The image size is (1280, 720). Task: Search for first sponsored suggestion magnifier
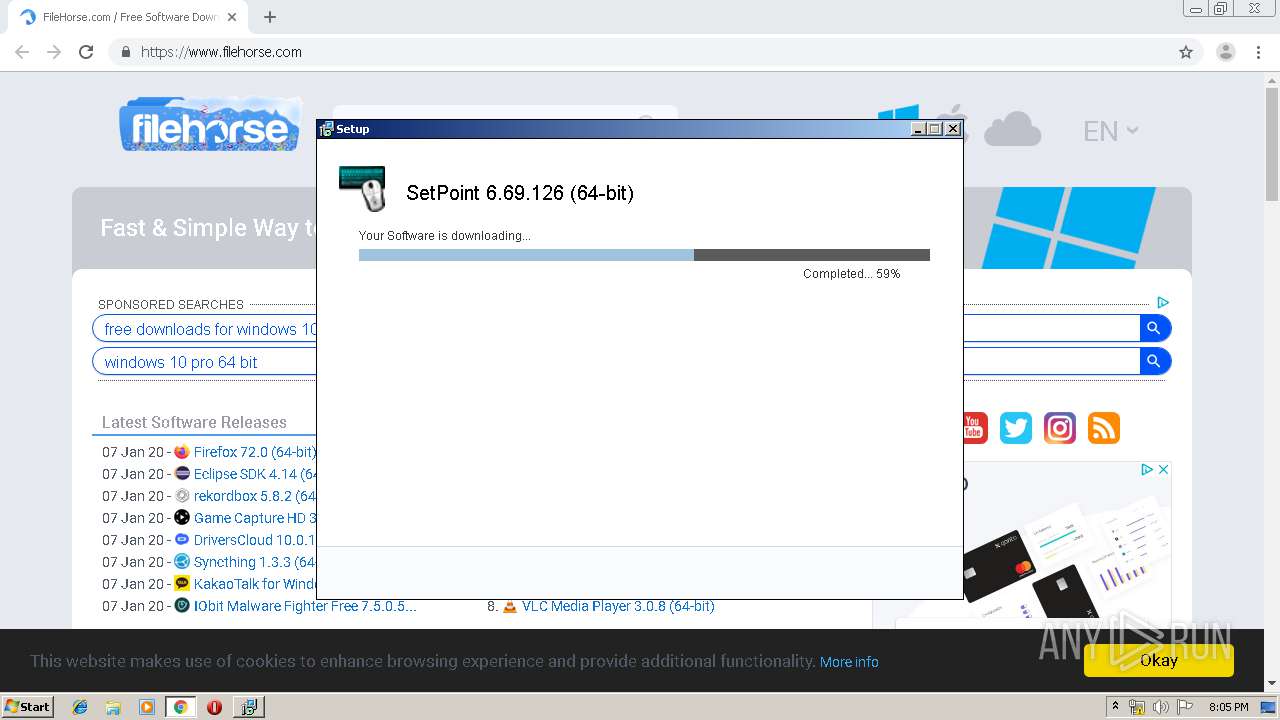click(x=1154, y=328)
